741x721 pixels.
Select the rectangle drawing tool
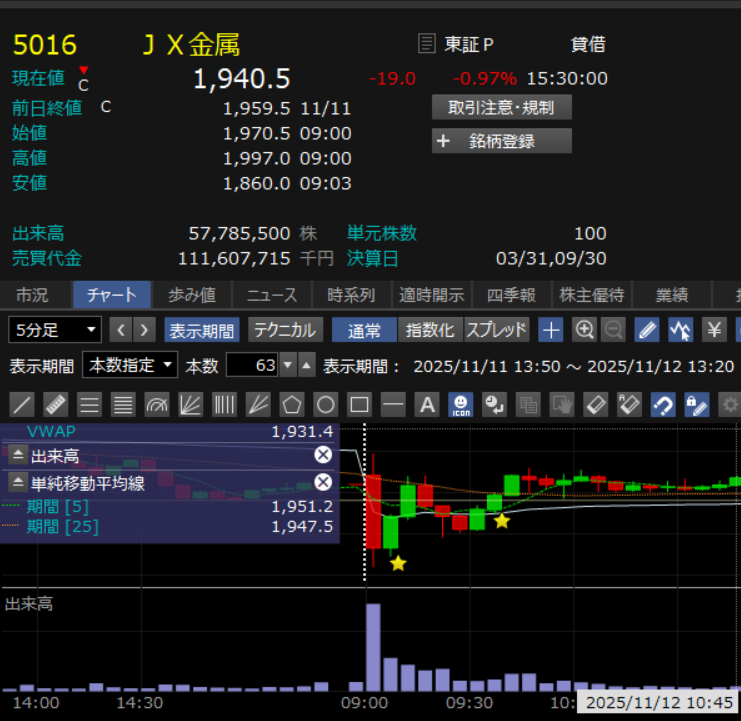pyautogui.click(x=359, y=405)
